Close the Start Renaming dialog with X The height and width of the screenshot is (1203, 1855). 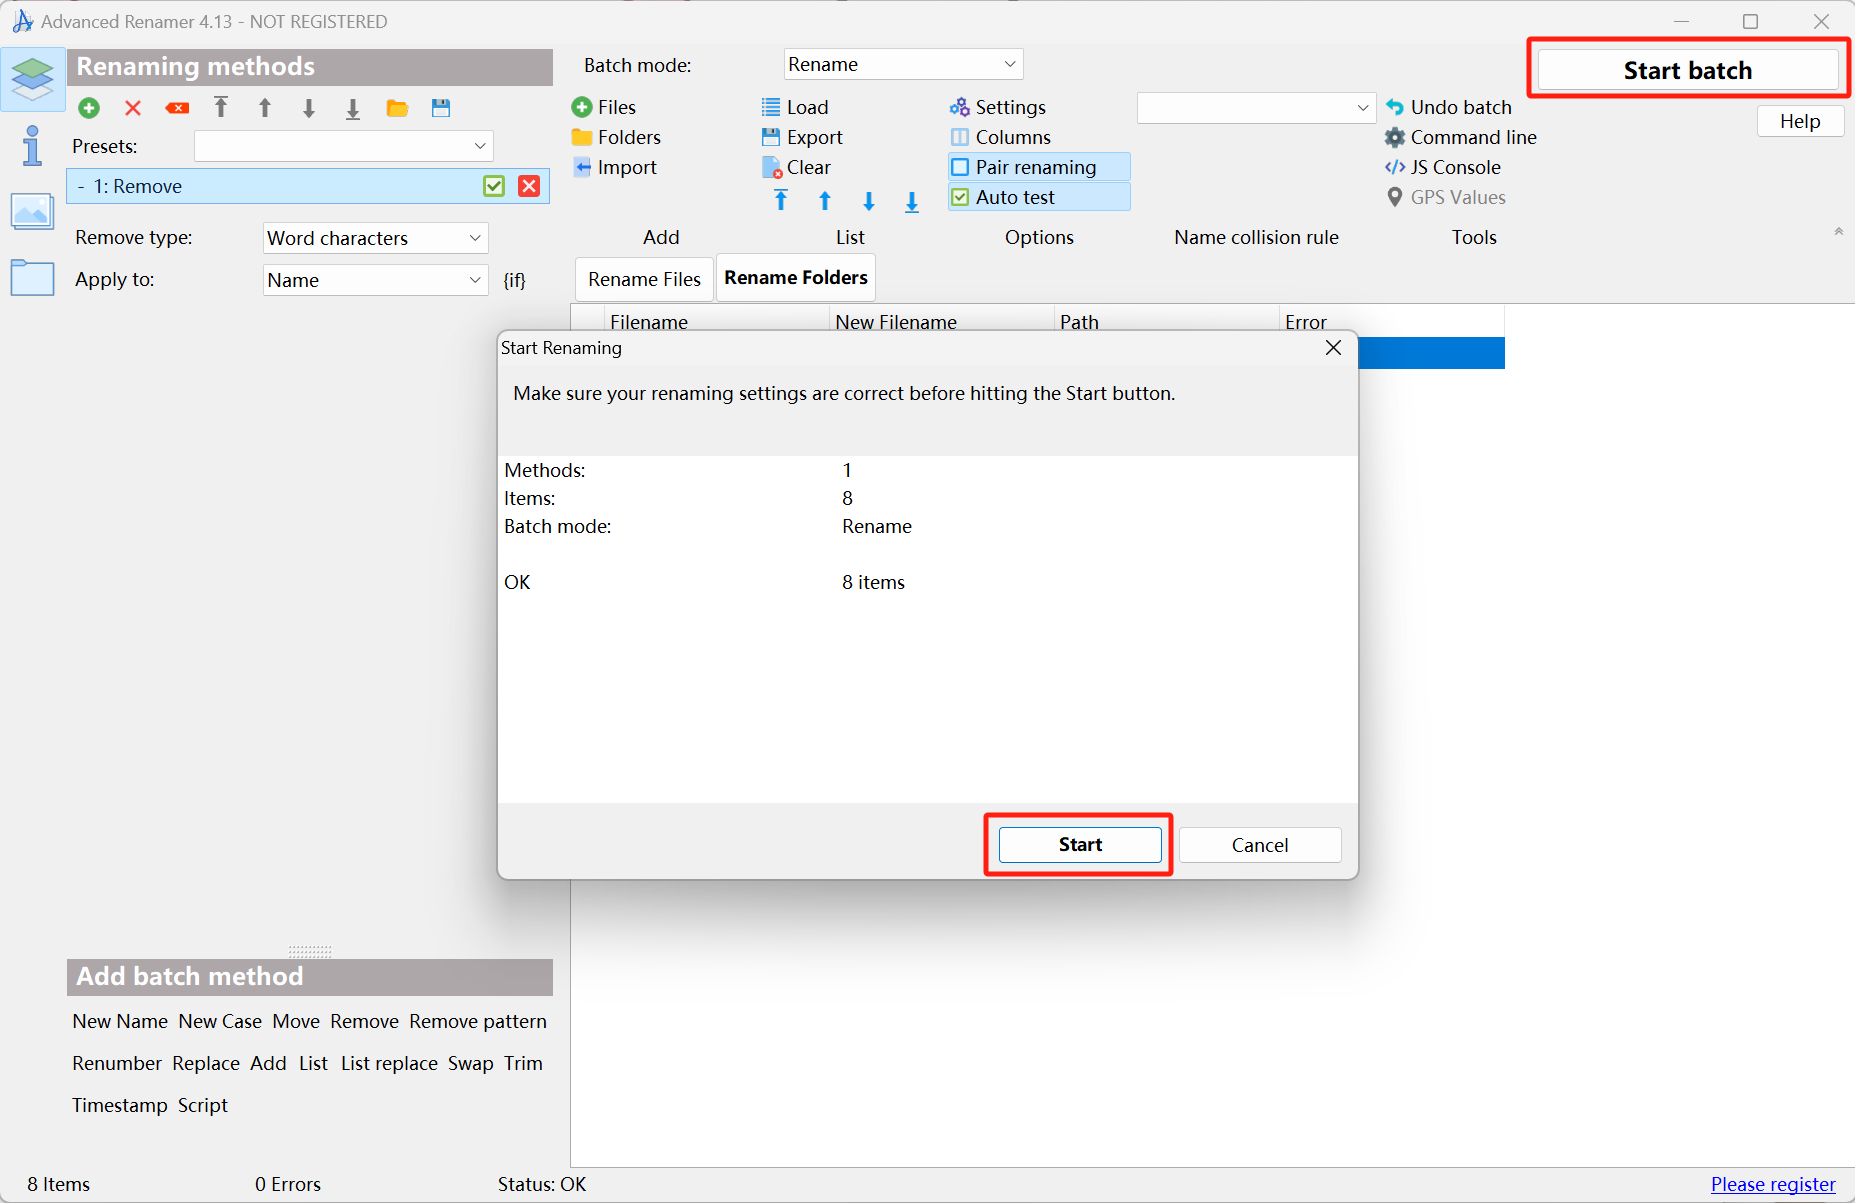pos(1333,348)
